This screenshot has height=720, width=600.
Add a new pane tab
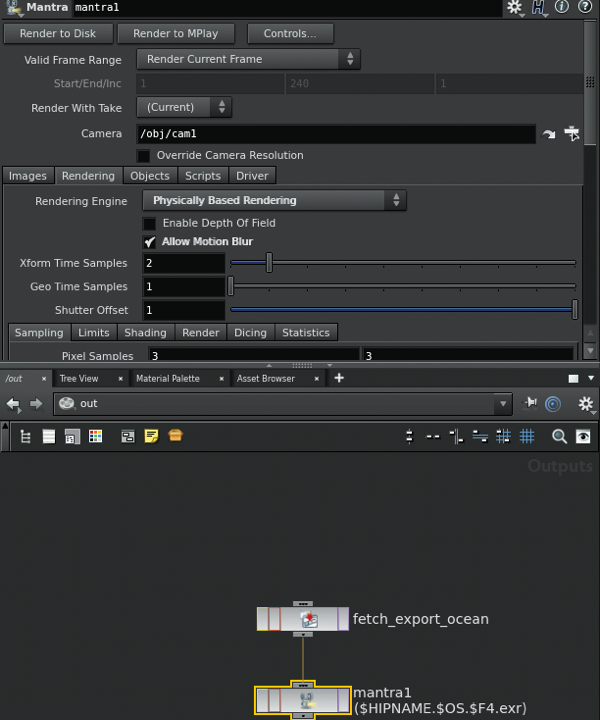(339, 378)
